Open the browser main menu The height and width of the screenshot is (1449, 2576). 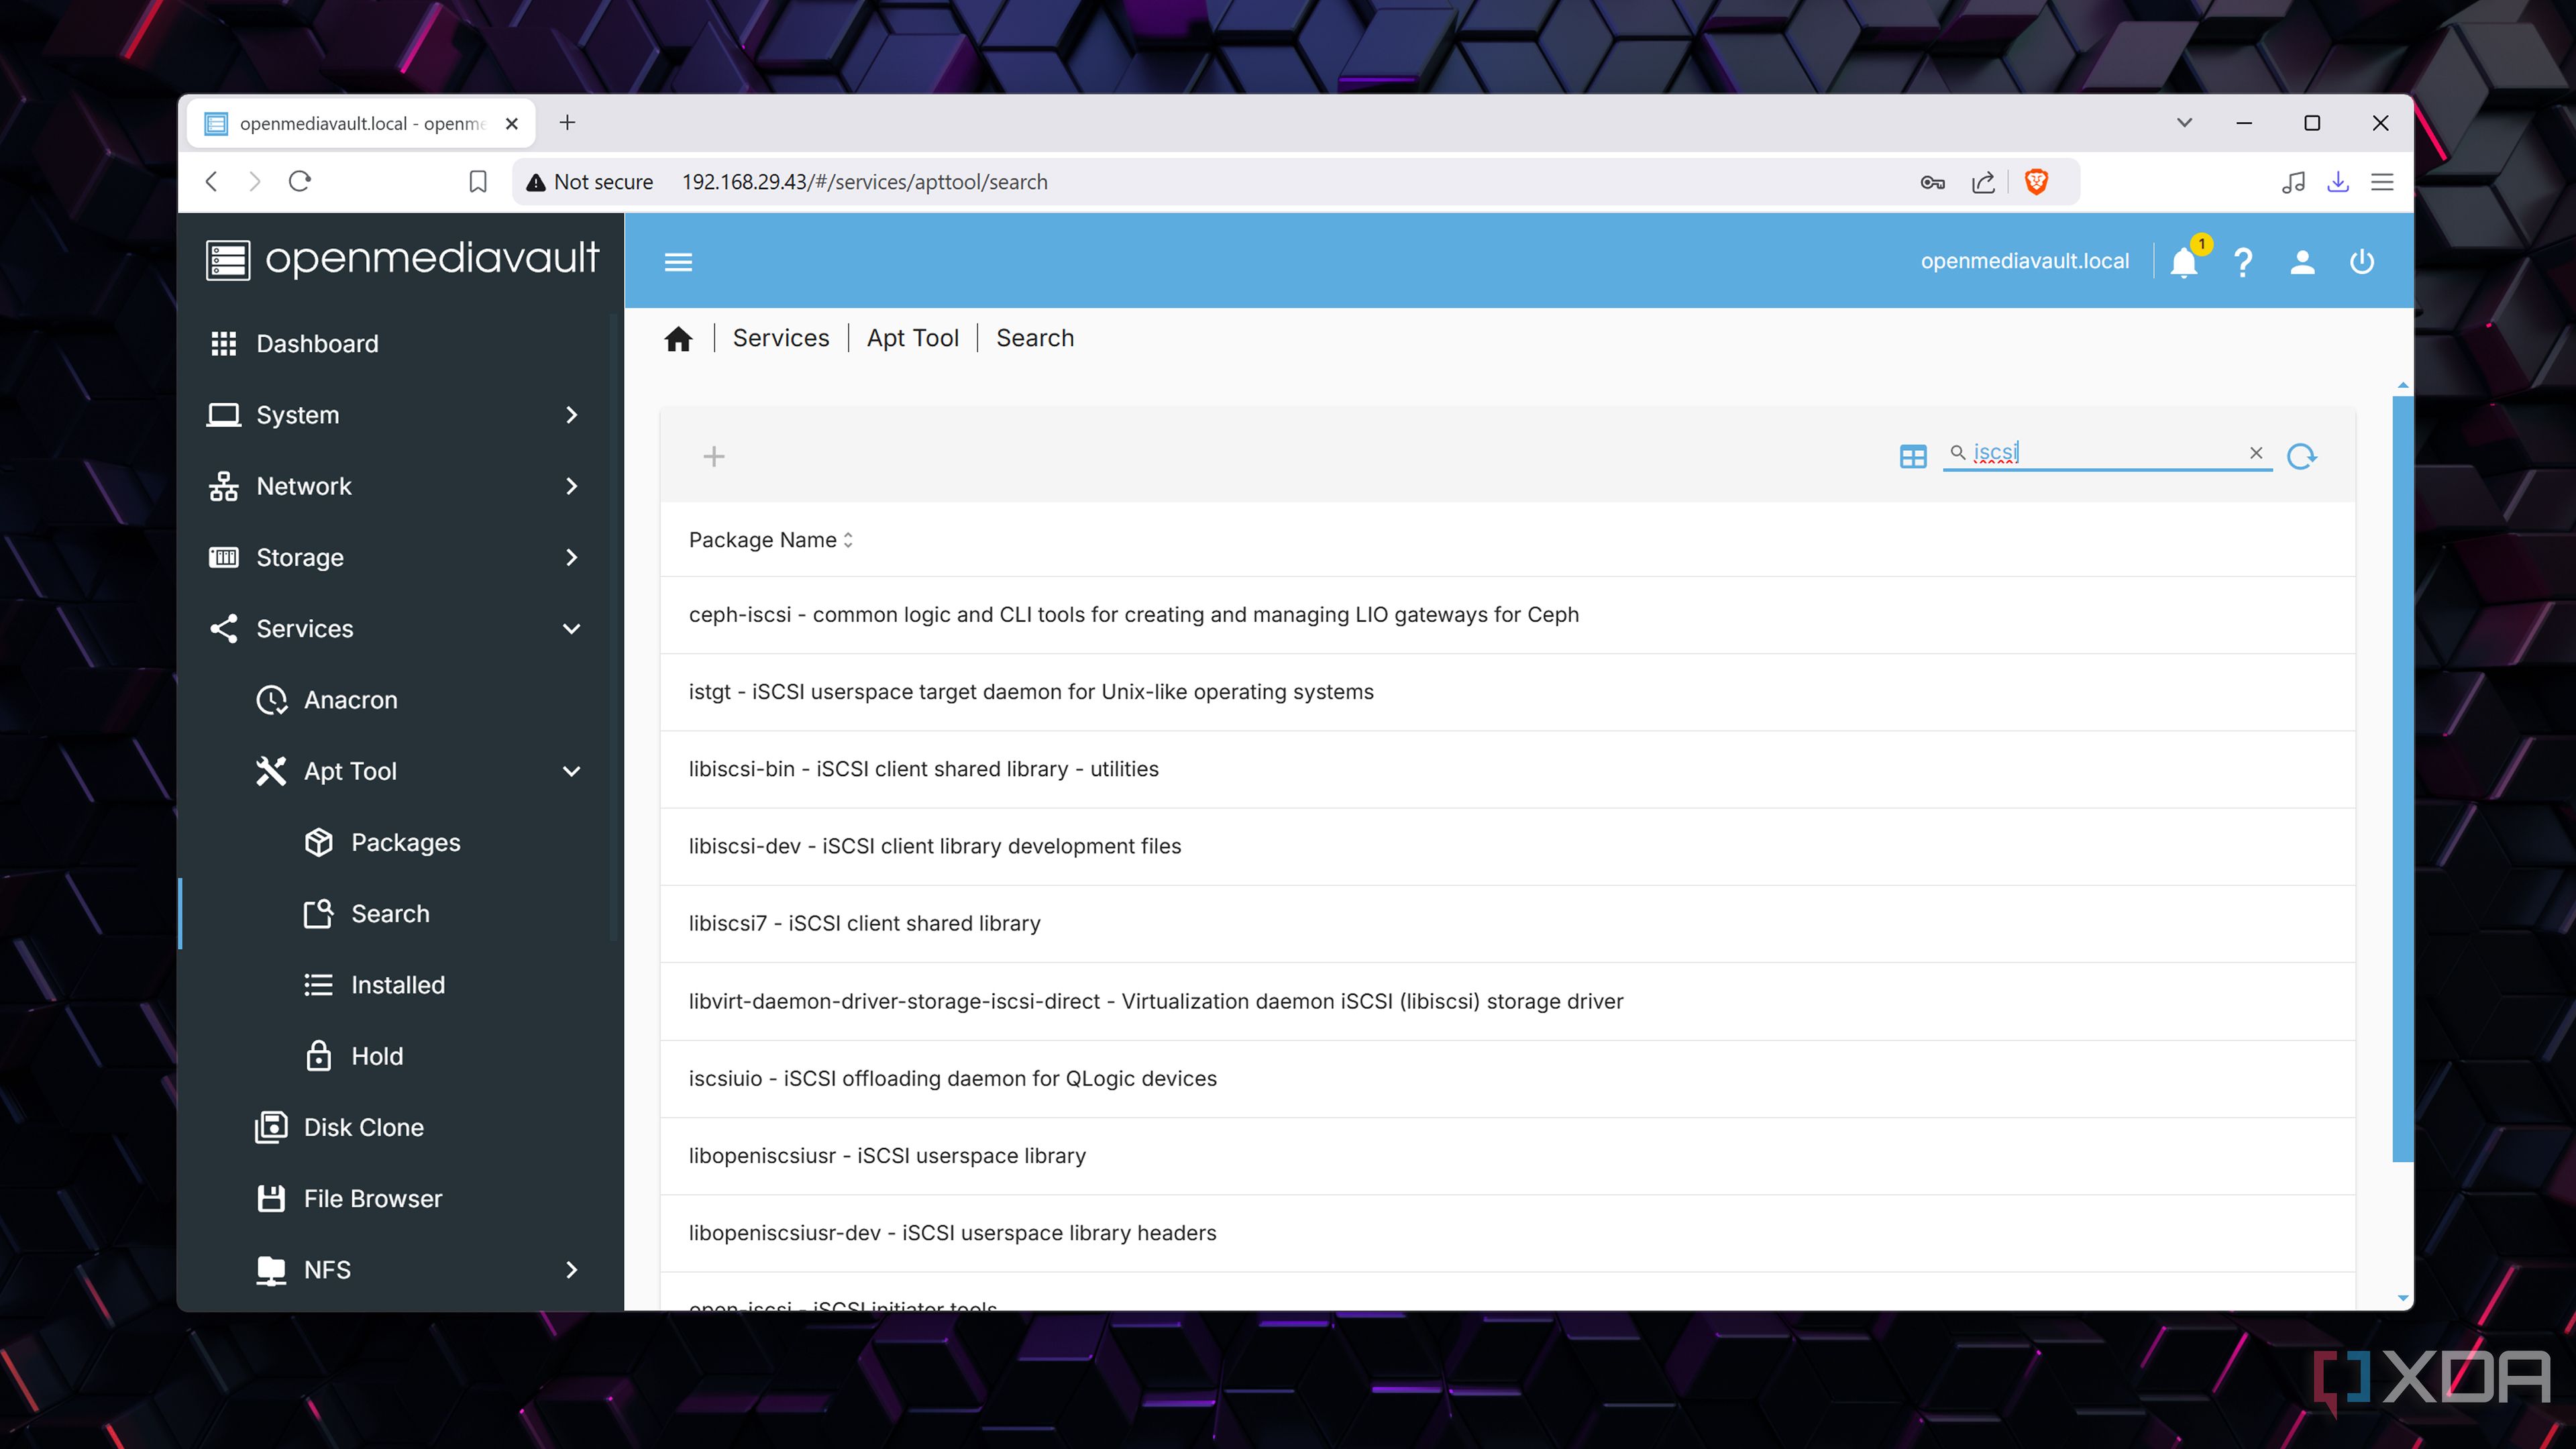point(2382,182)
